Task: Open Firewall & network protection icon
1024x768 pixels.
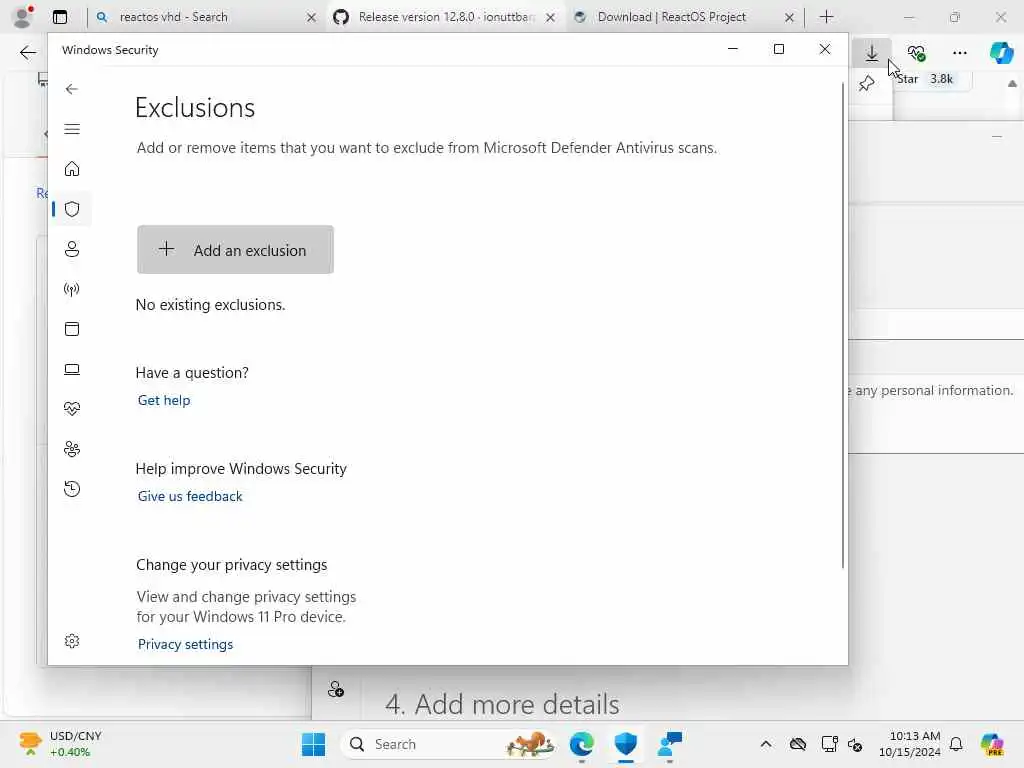Action: pos(72,289)
